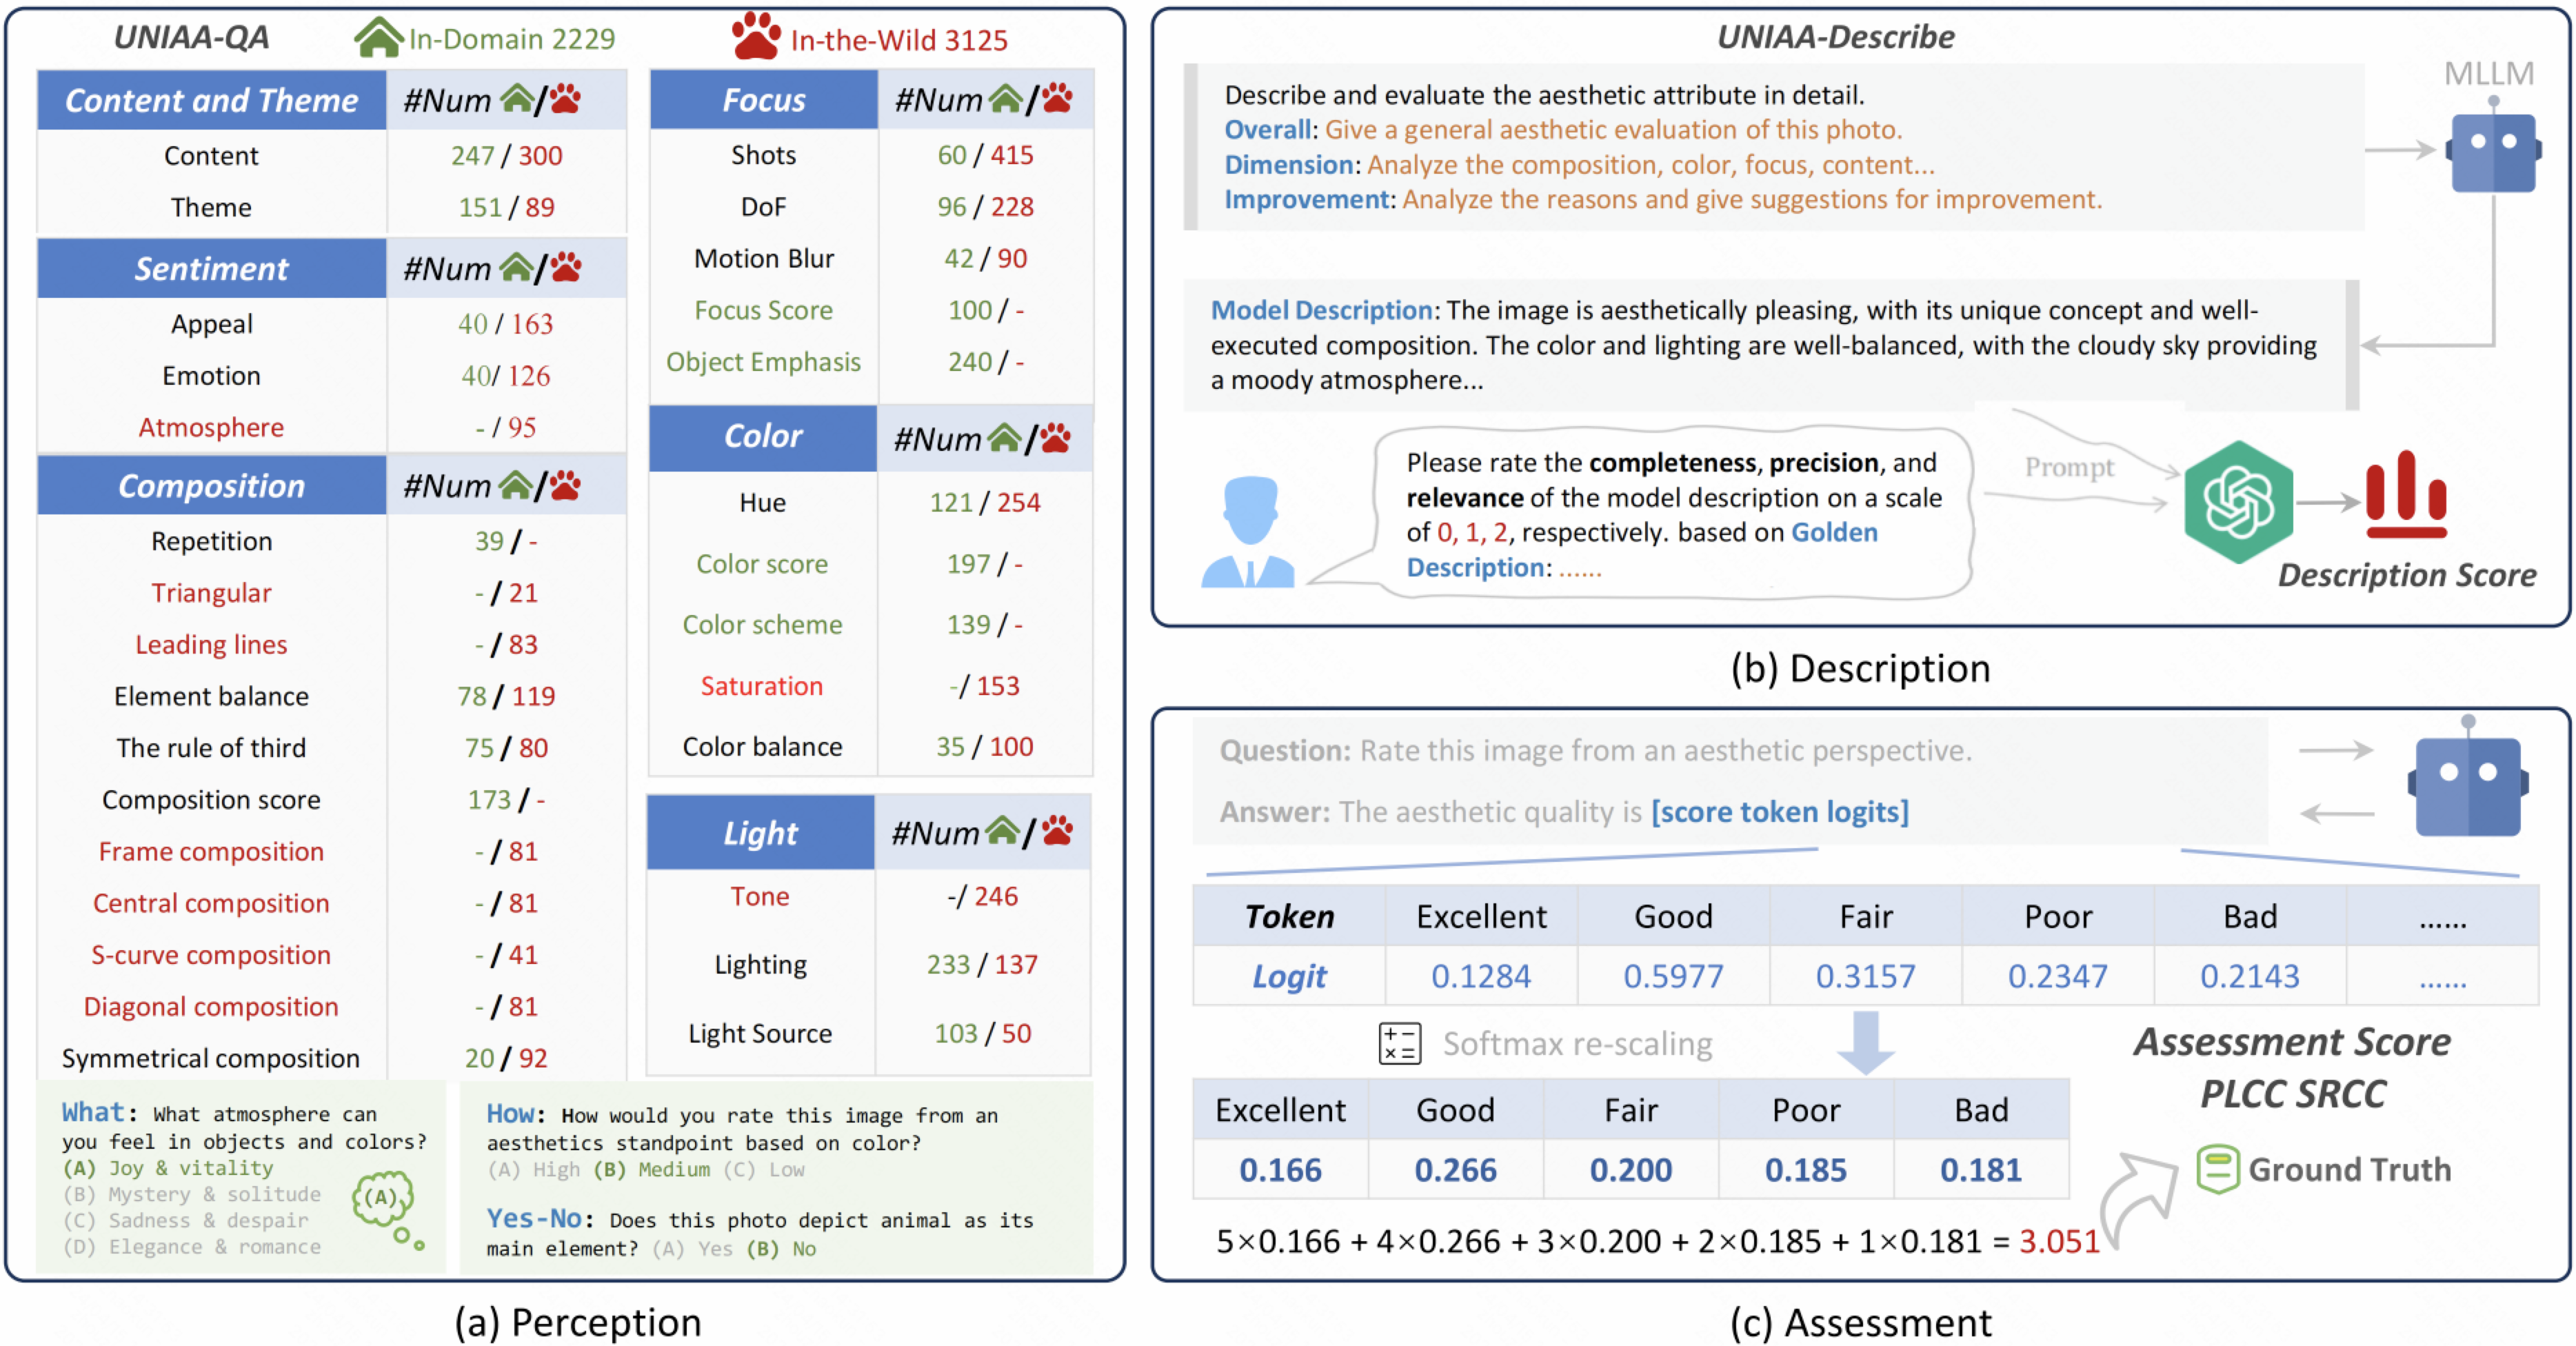Click the Focus section header

[763, 100]
